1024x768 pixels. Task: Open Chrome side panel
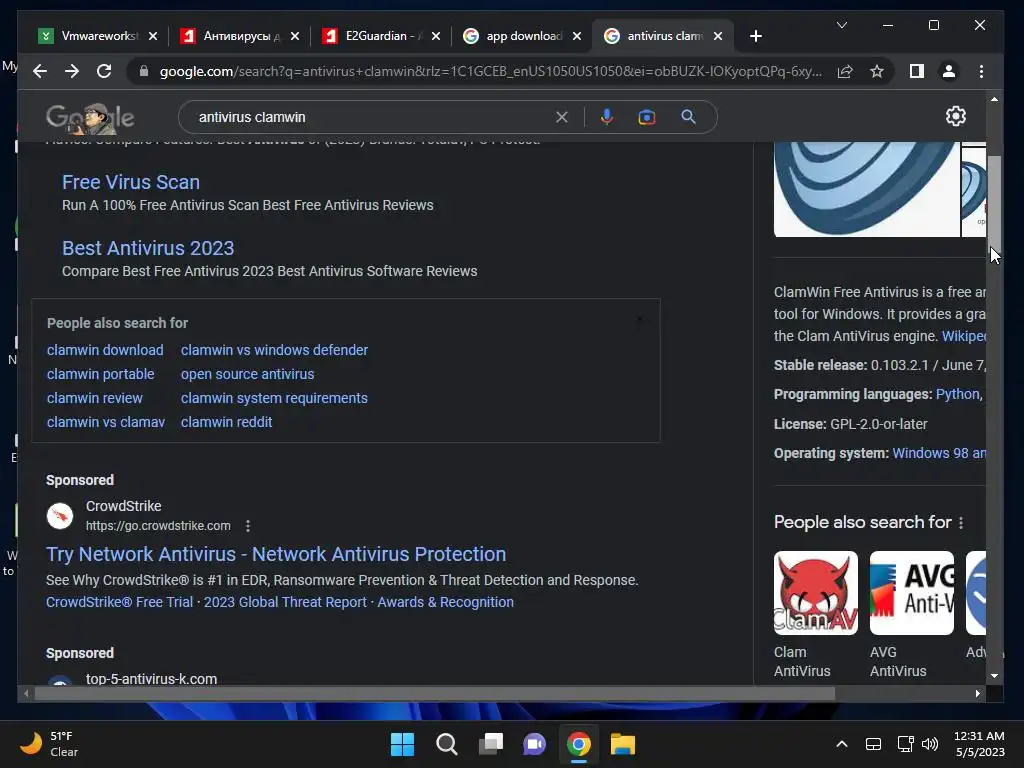pyautogui.click(x=917, y=71)
